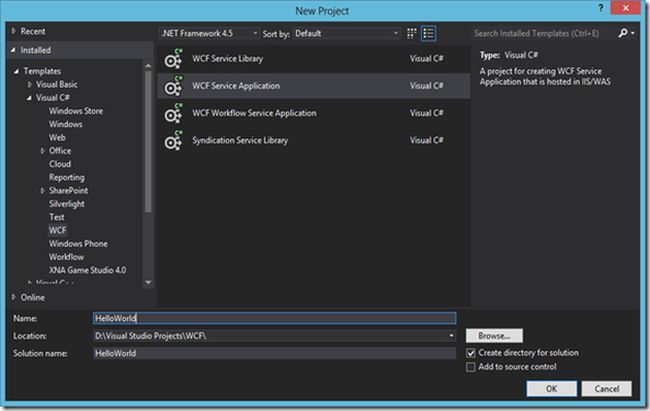Viewport: 650px width, 411px height.
Task: Expand the Online section
Action: [x=13, y=297]
